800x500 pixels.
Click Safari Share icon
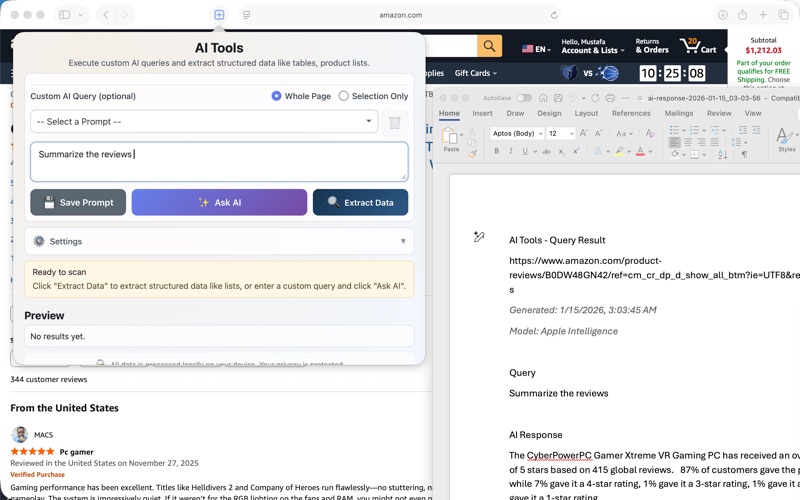[742, 15]
